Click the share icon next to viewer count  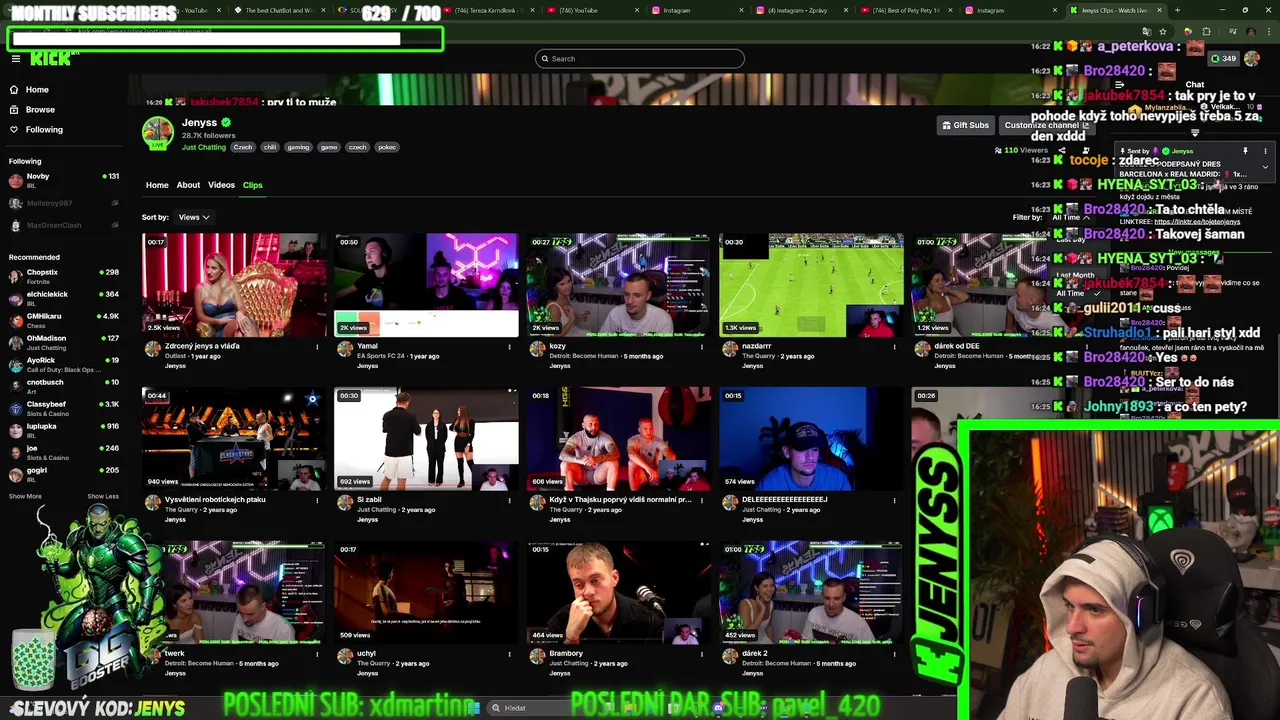[1062, 150]
